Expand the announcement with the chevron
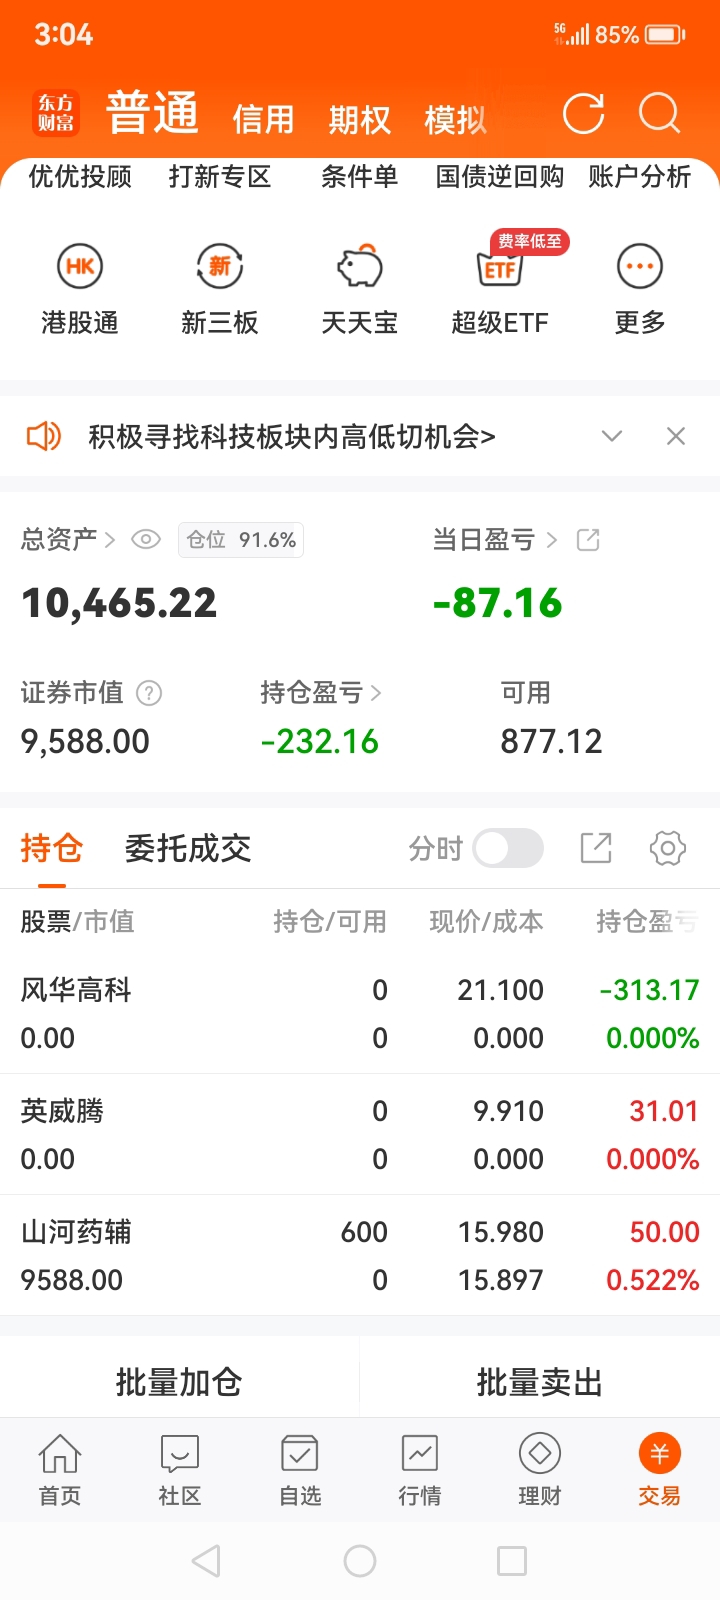Viewport: 720px width, 1600px height. 612,436
